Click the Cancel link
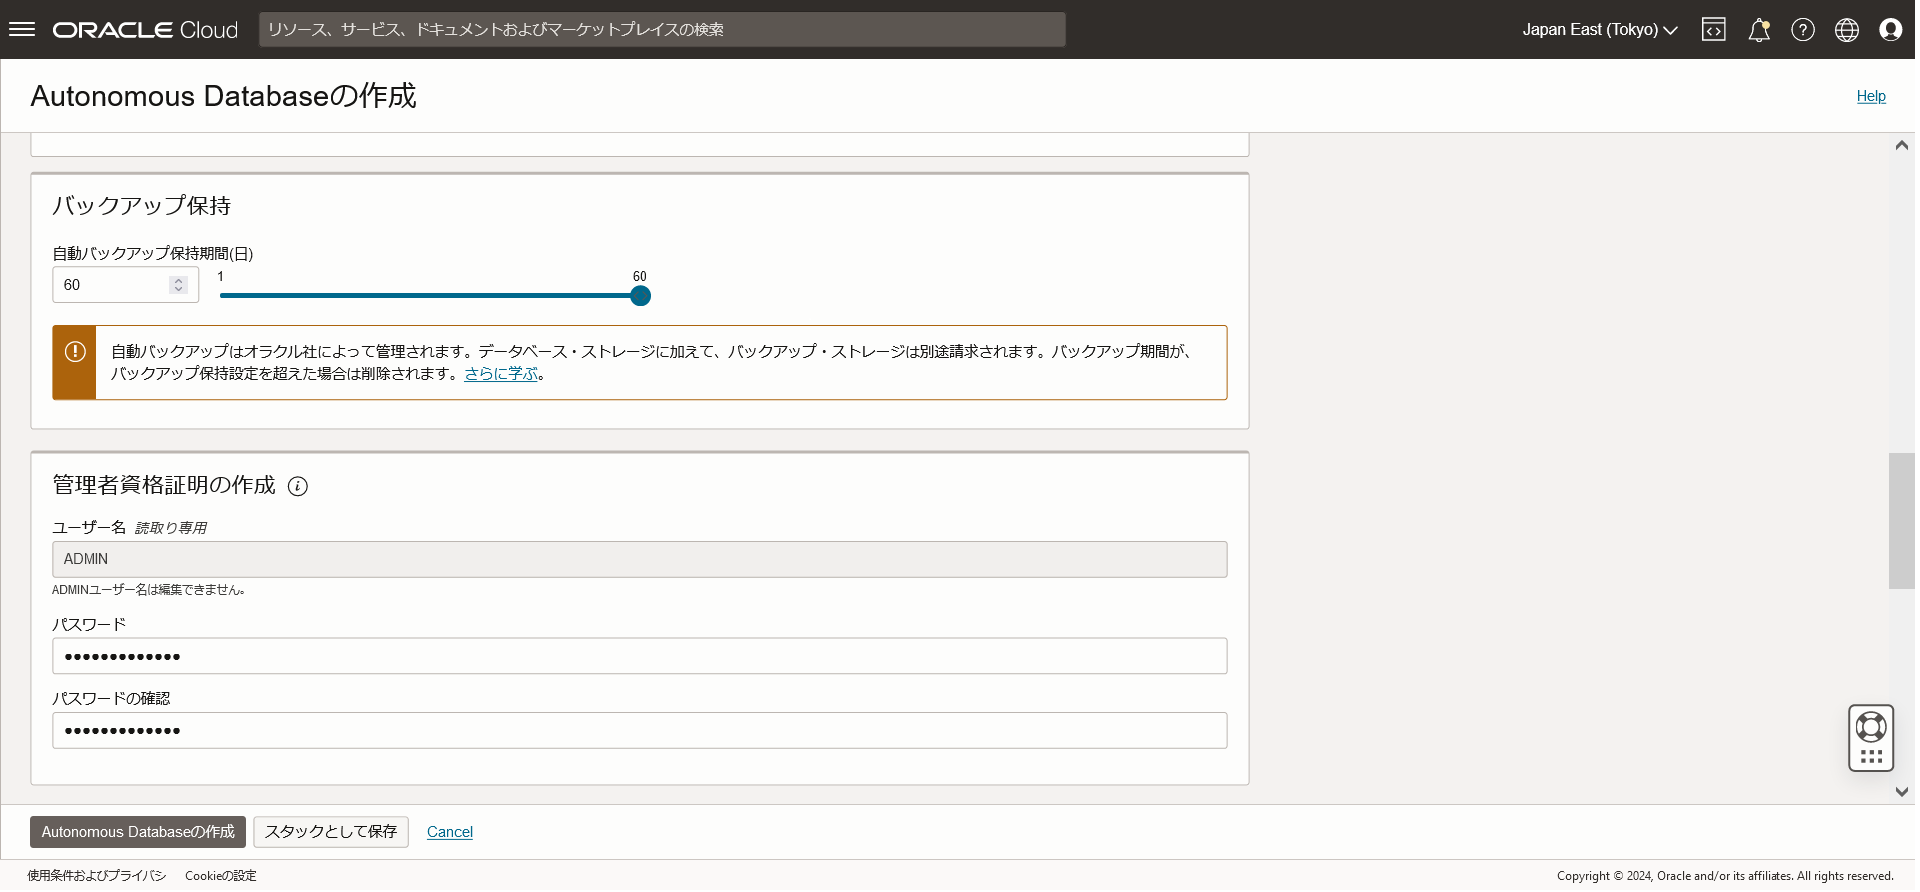1920x892 pixels. (450, 832)
